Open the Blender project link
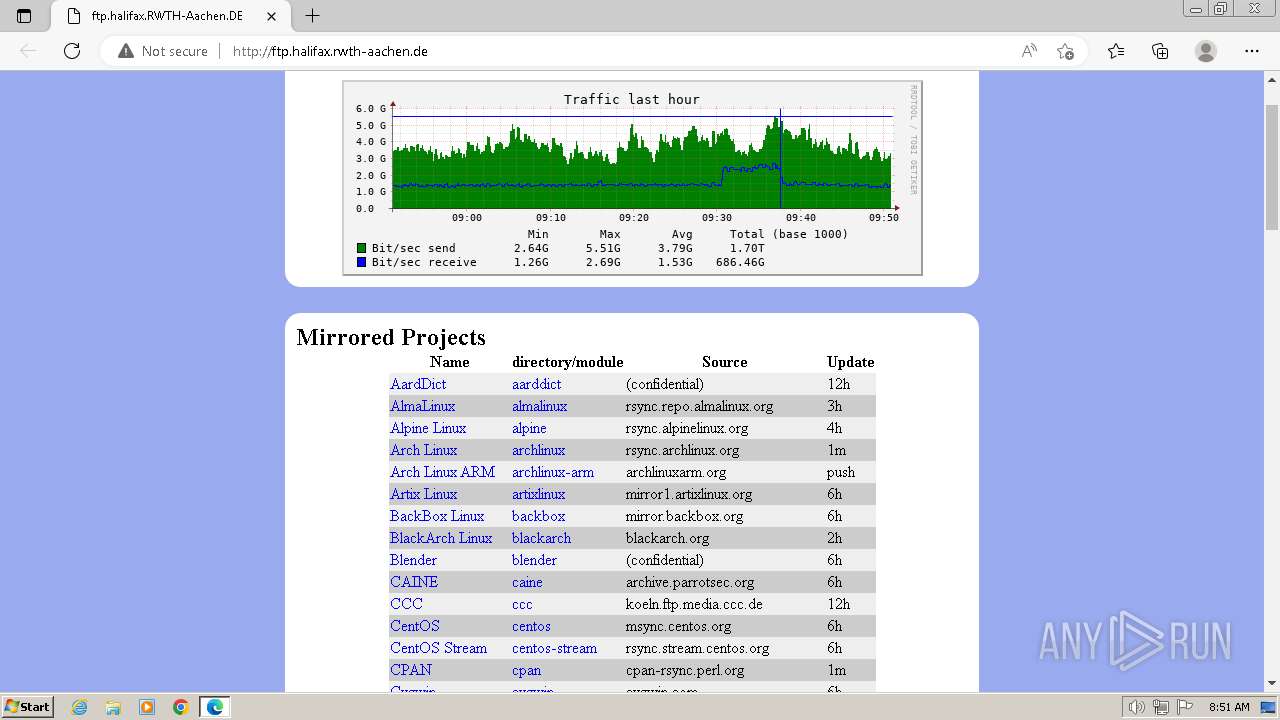Screen dimensions: 1280x720 [413, 560]
